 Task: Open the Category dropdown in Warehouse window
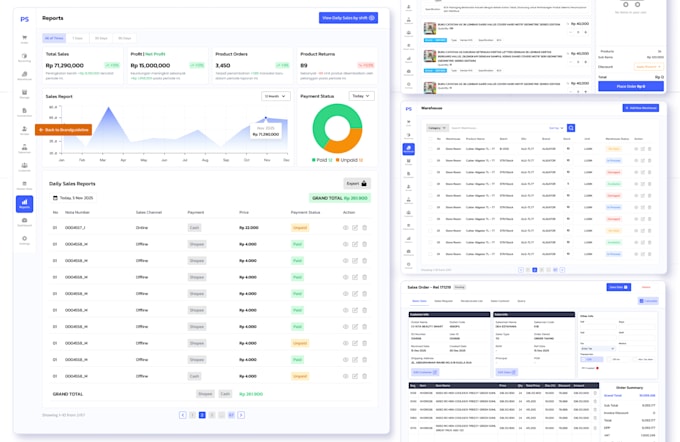pyautogui.click(x=437, y=128)
